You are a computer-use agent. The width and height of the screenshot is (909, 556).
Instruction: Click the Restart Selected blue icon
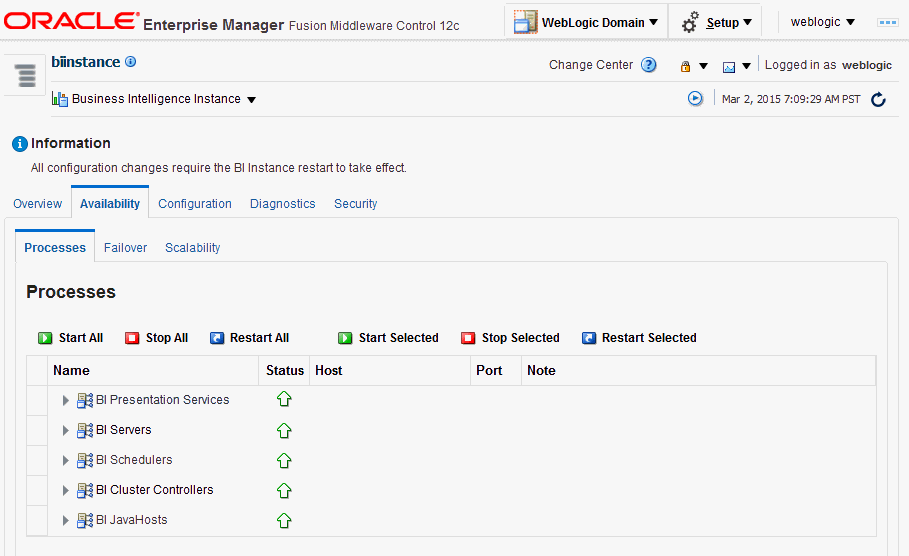(588, 338)
